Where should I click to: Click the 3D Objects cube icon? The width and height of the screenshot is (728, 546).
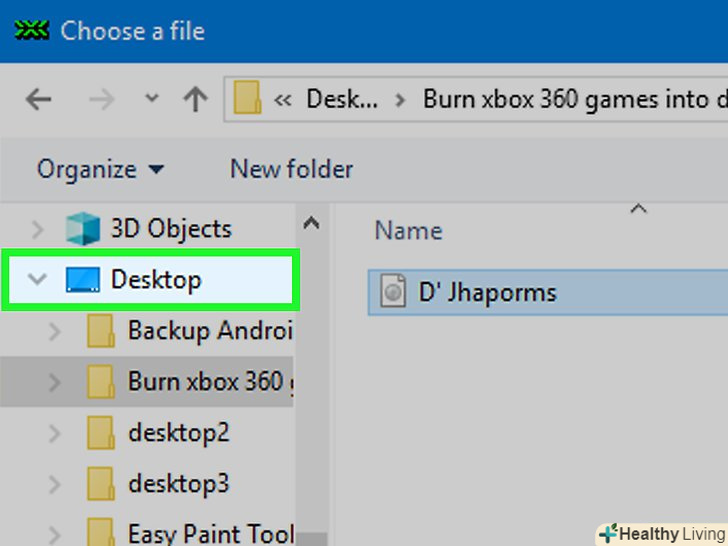[83, 228]
